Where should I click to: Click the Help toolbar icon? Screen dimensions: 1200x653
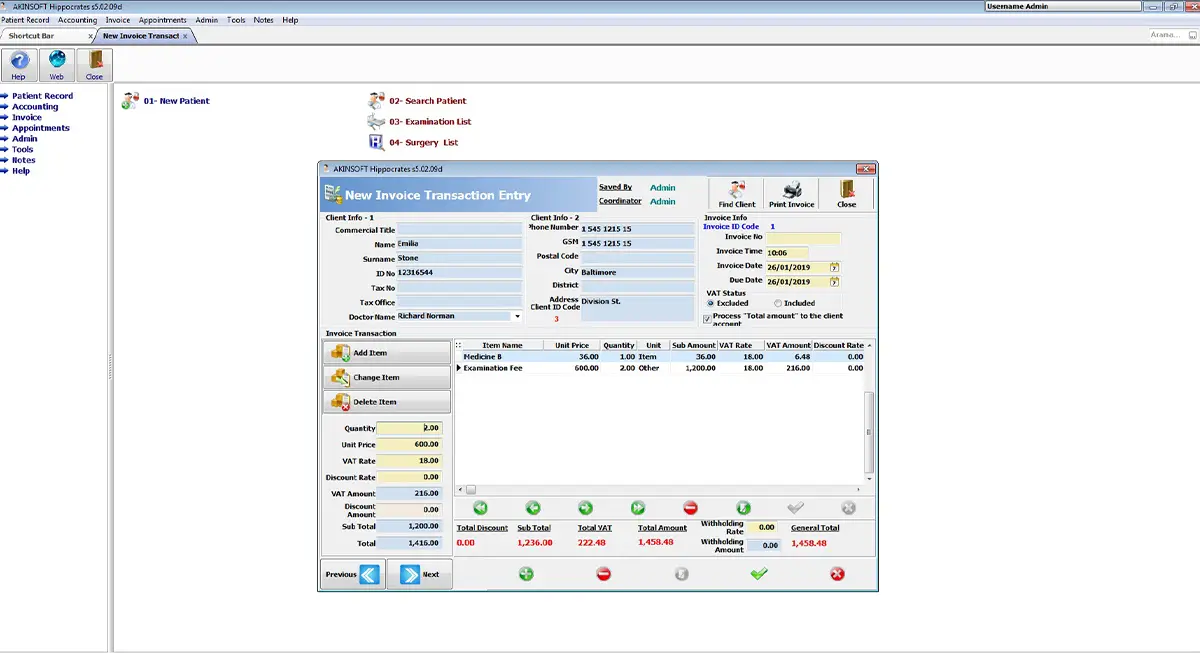(x=19, y=65)
